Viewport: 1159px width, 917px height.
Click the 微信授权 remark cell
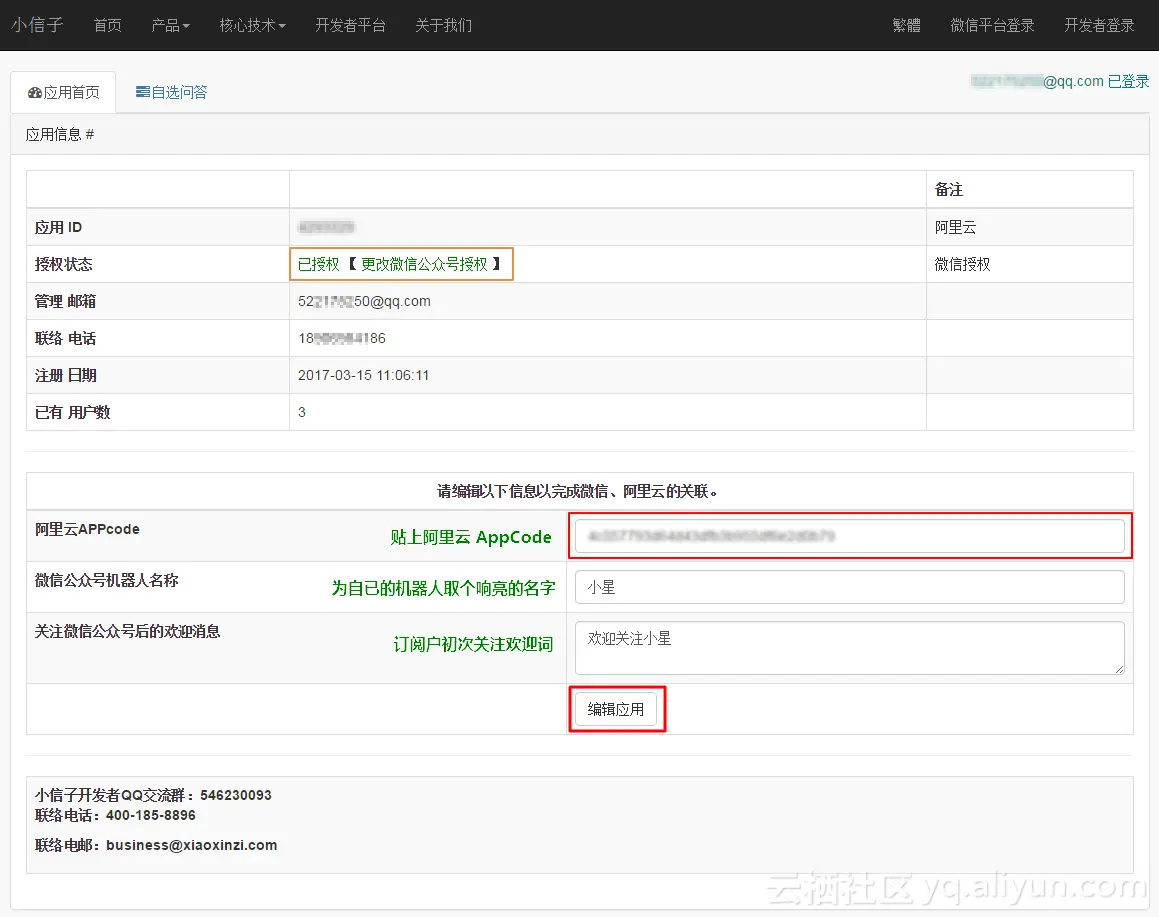click(x=962, y=265)
